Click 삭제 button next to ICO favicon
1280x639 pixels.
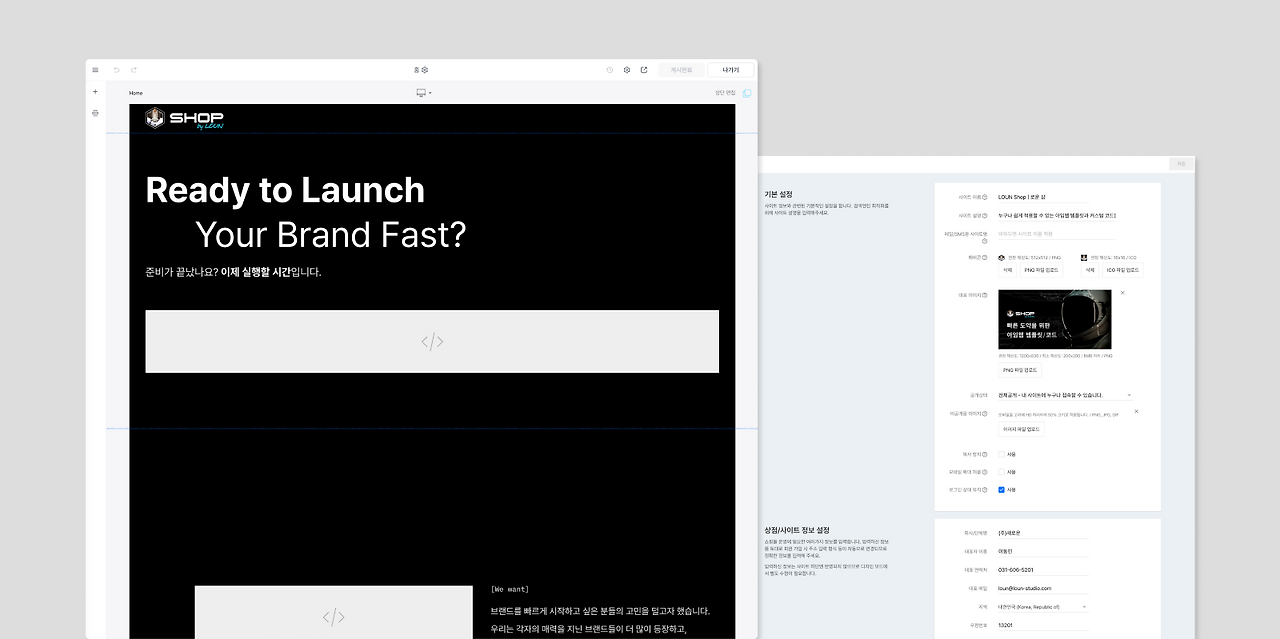[x=1090, y=270]
